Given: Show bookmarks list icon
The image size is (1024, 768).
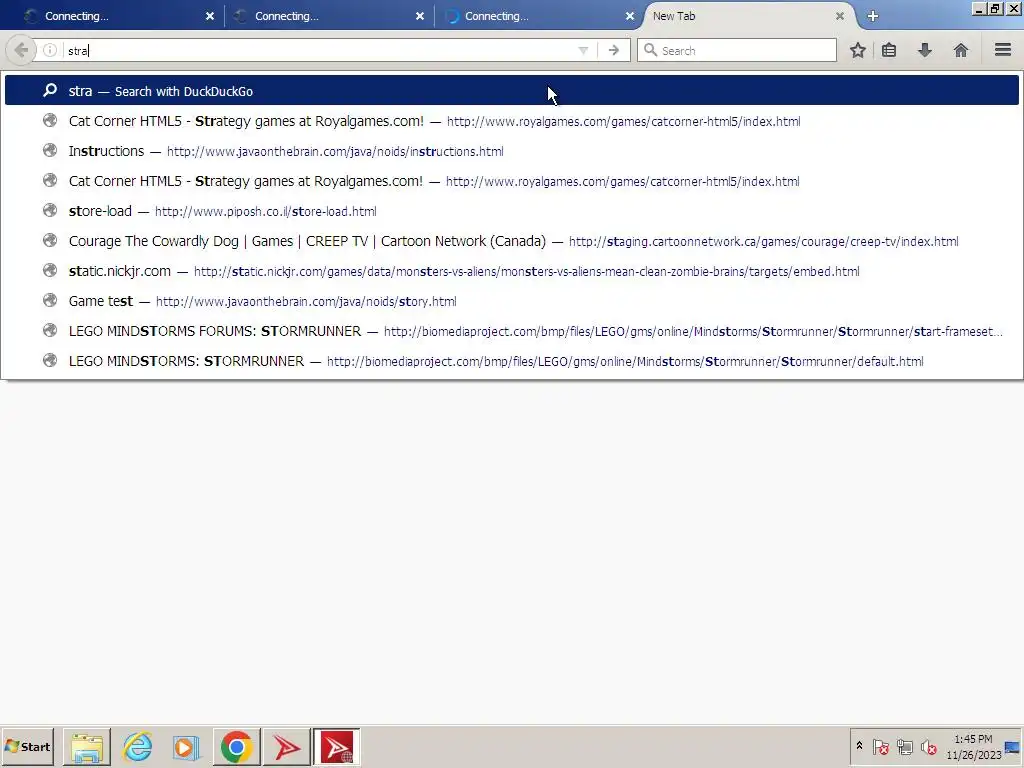Looking at the screenshot, I should click(889, 50).
